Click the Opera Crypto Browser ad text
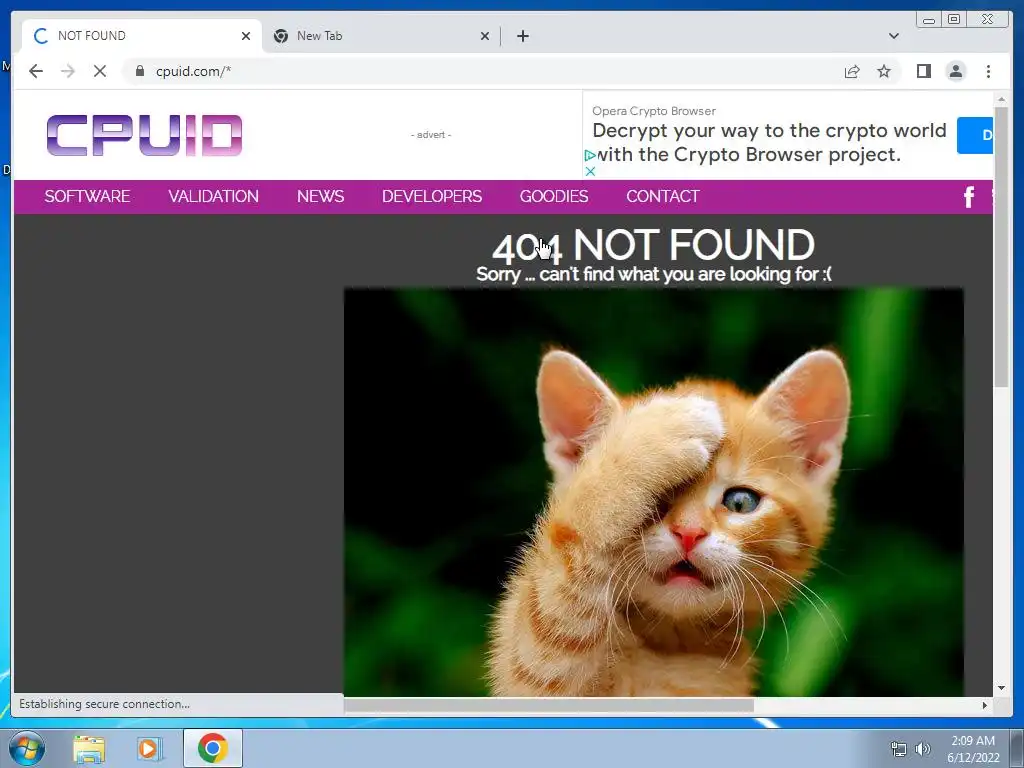Screen dimensions: 1024x768 [x=769, y=142]
